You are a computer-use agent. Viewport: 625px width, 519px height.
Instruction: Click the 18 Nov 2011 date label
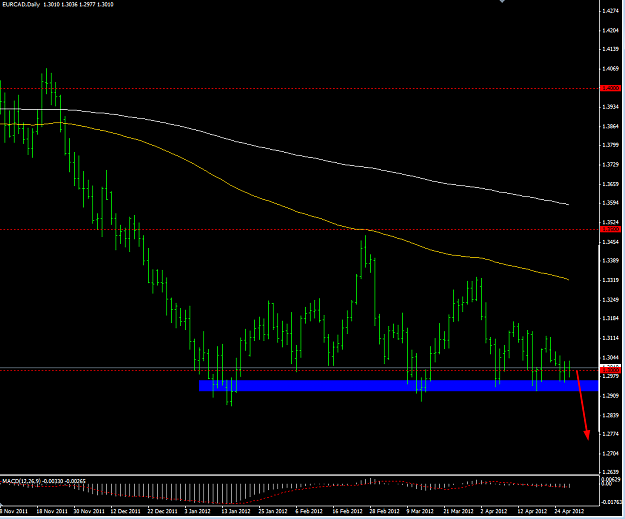[52, 511]
